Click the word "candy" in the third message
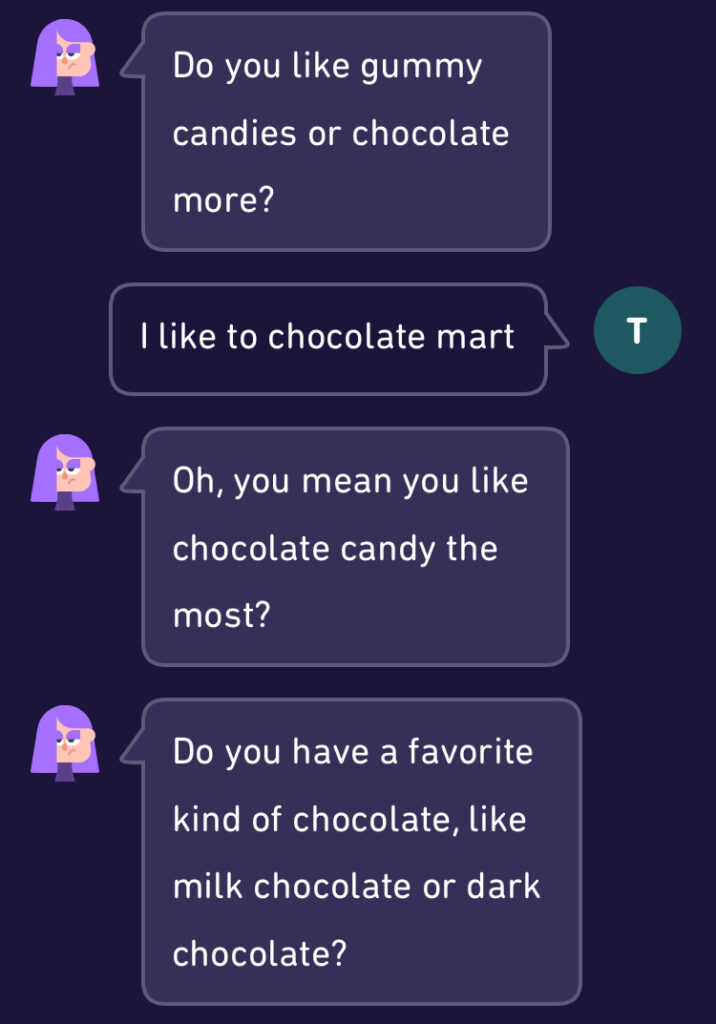Image resolution: width=716 pixels, height=1024 pixels. (384, 548)
